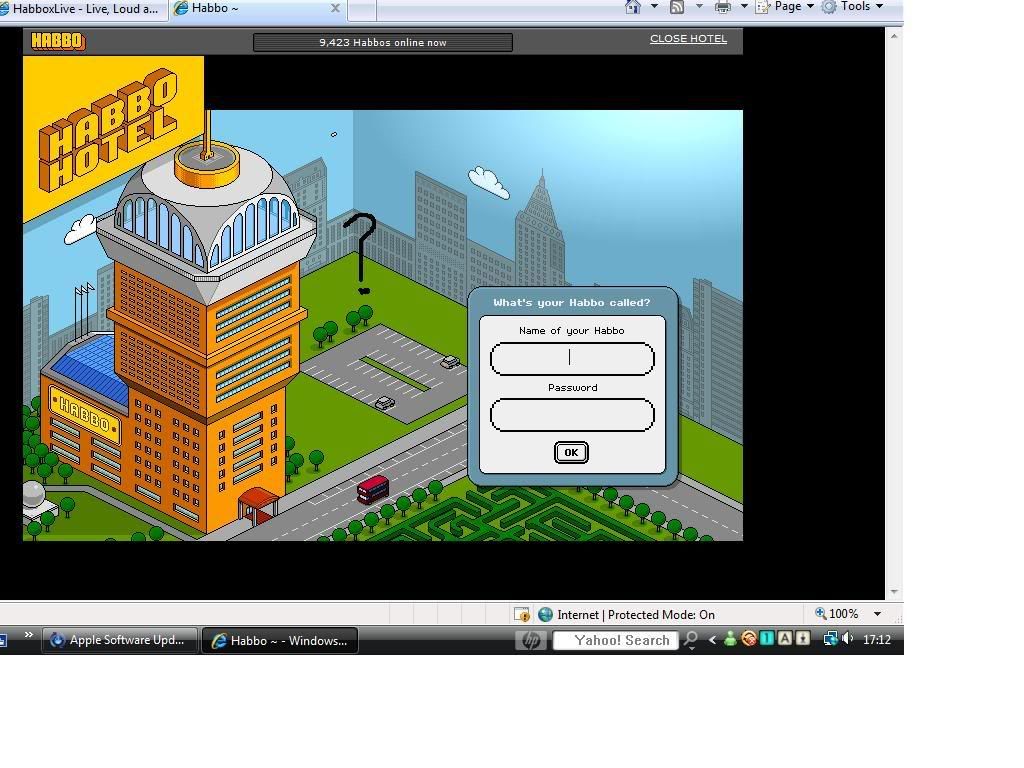This screenshot has height=768, width=1024.
Task: Click the Tools gear icon
Action: click(829, 7)
